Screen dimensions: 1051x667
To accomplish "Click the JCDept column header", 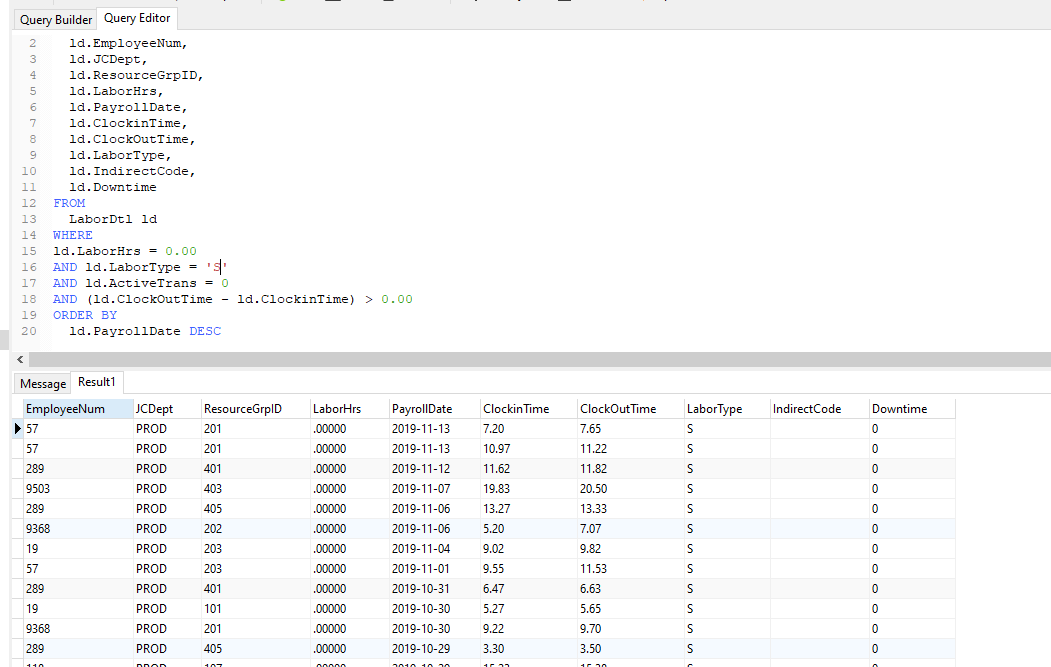I will click(x=168, y=409).
